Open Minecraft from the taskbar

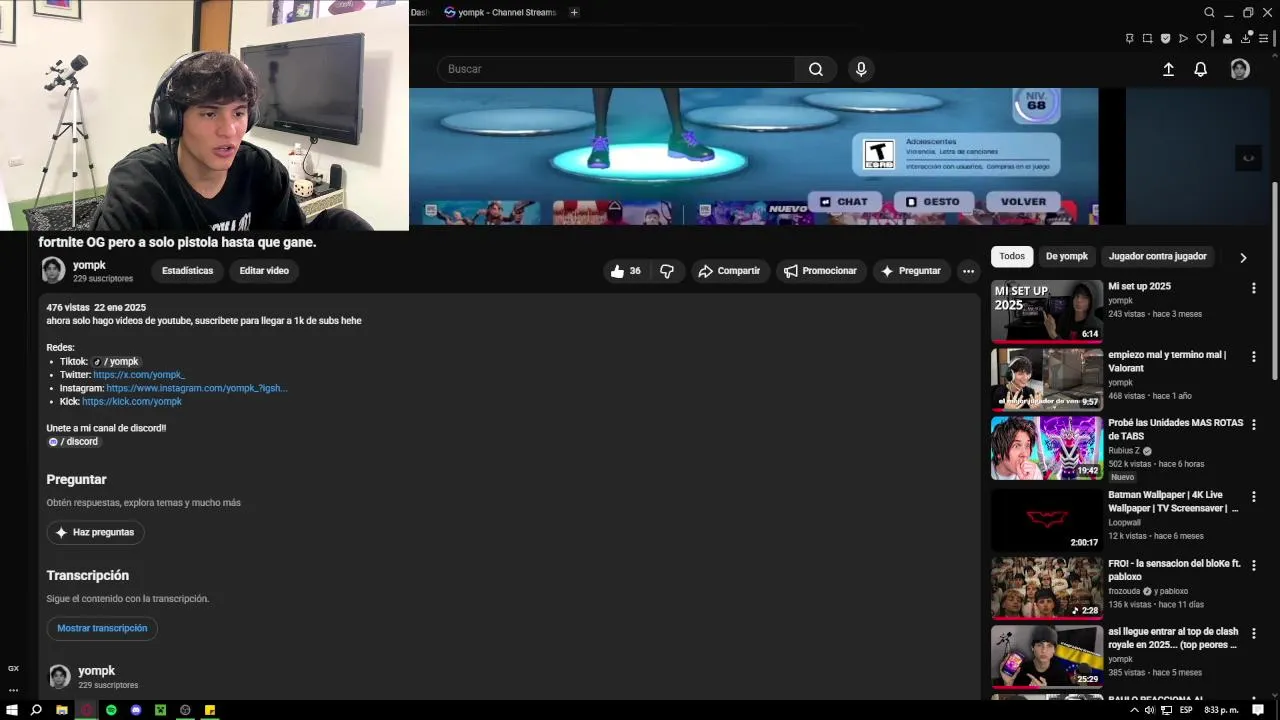160,710
